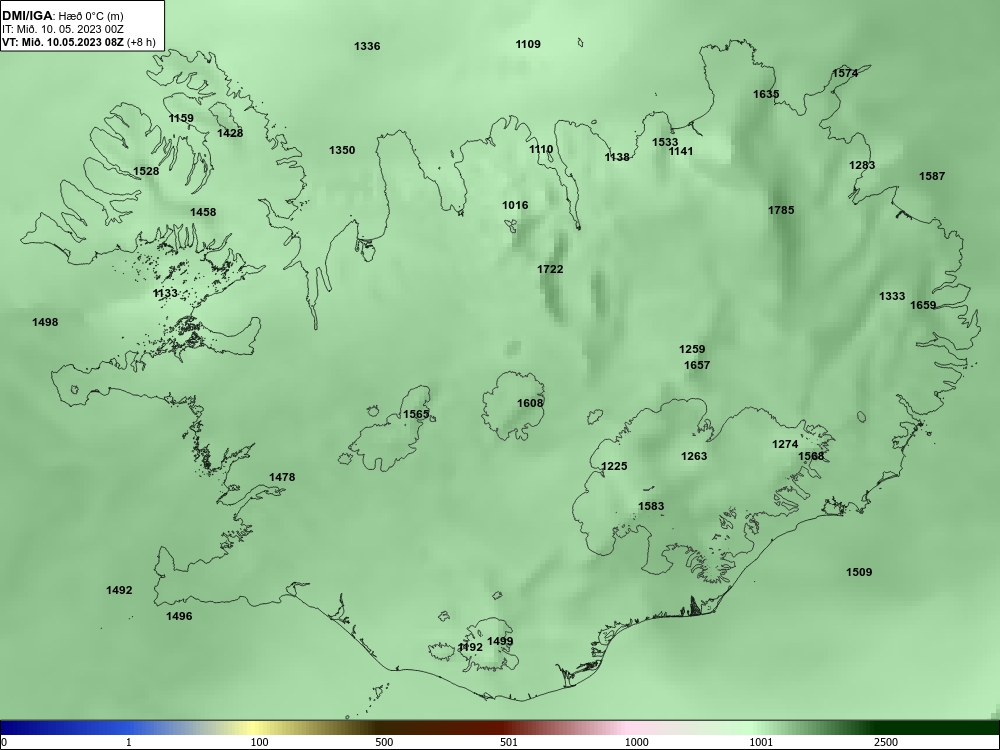Select the 1428 height value
This screenshot has width=1000, height=750.
click(230, 133)
